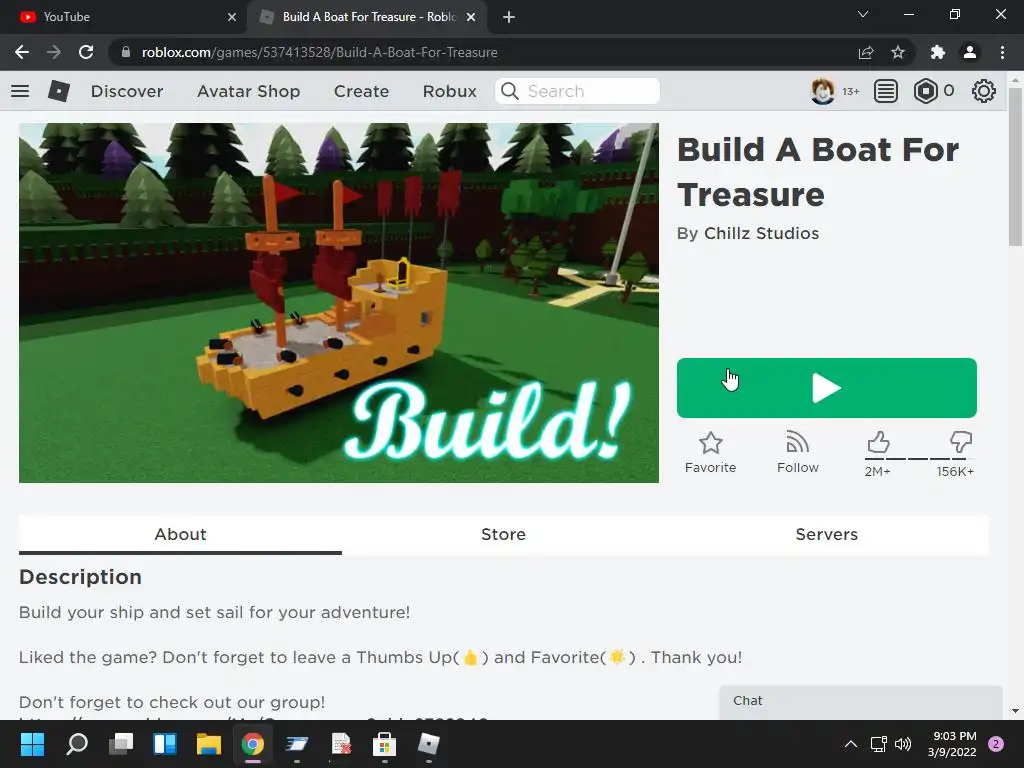Go back in browser history
Image resolution: width=1024 pixels, height=768 pixels.
(x=22, y=52)
